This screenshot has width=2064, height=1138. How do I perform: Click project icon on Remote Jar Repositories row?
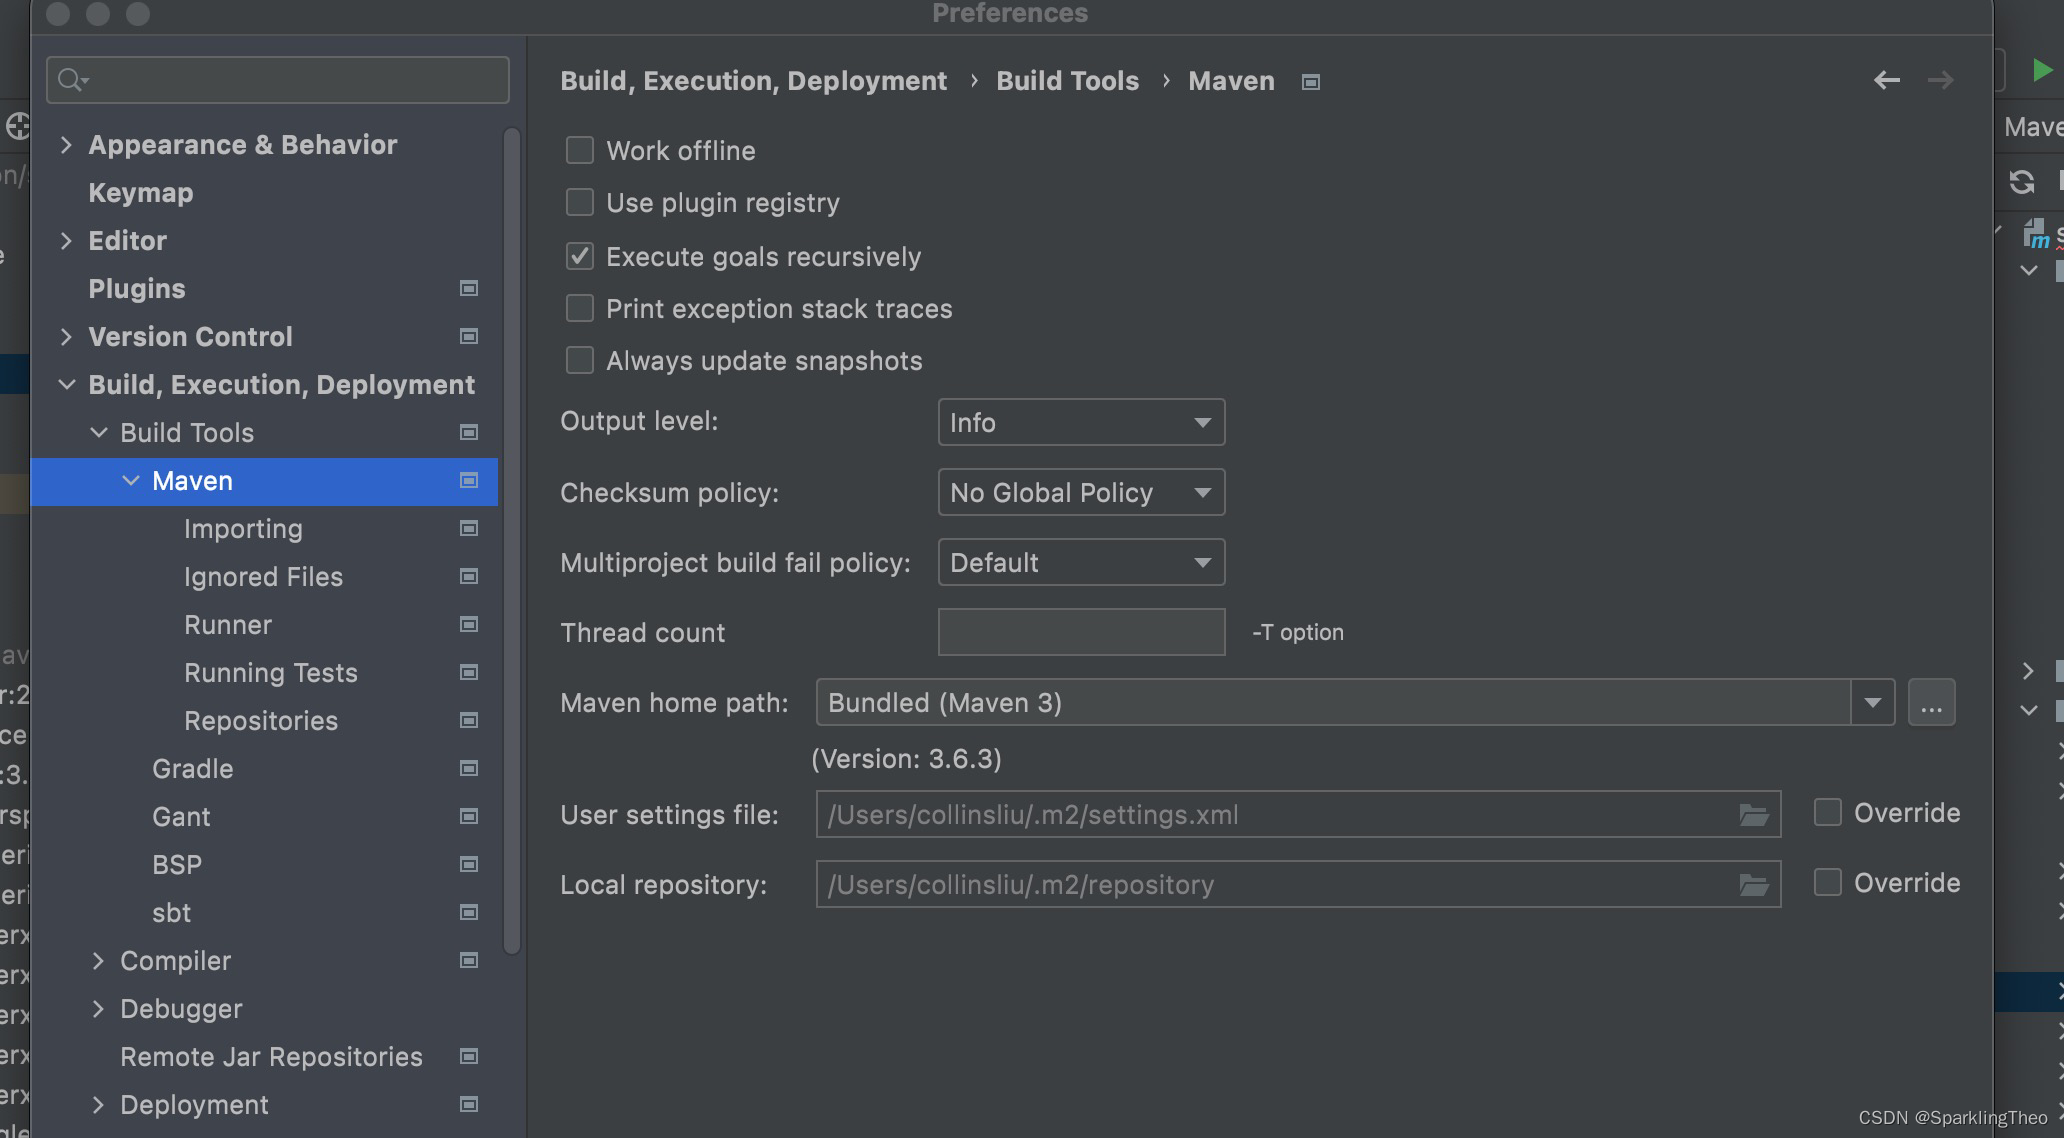point(468,1057)
